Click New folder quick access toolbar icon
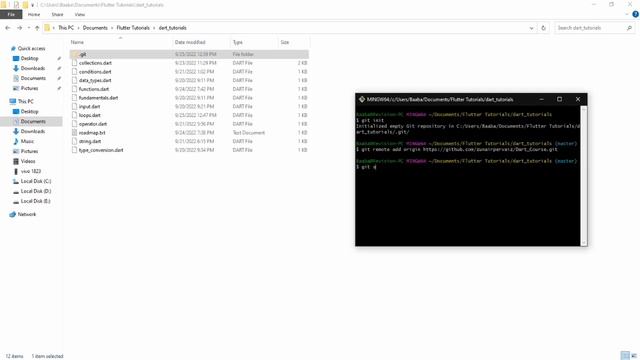The image size is (640, 360). [25, 5]
